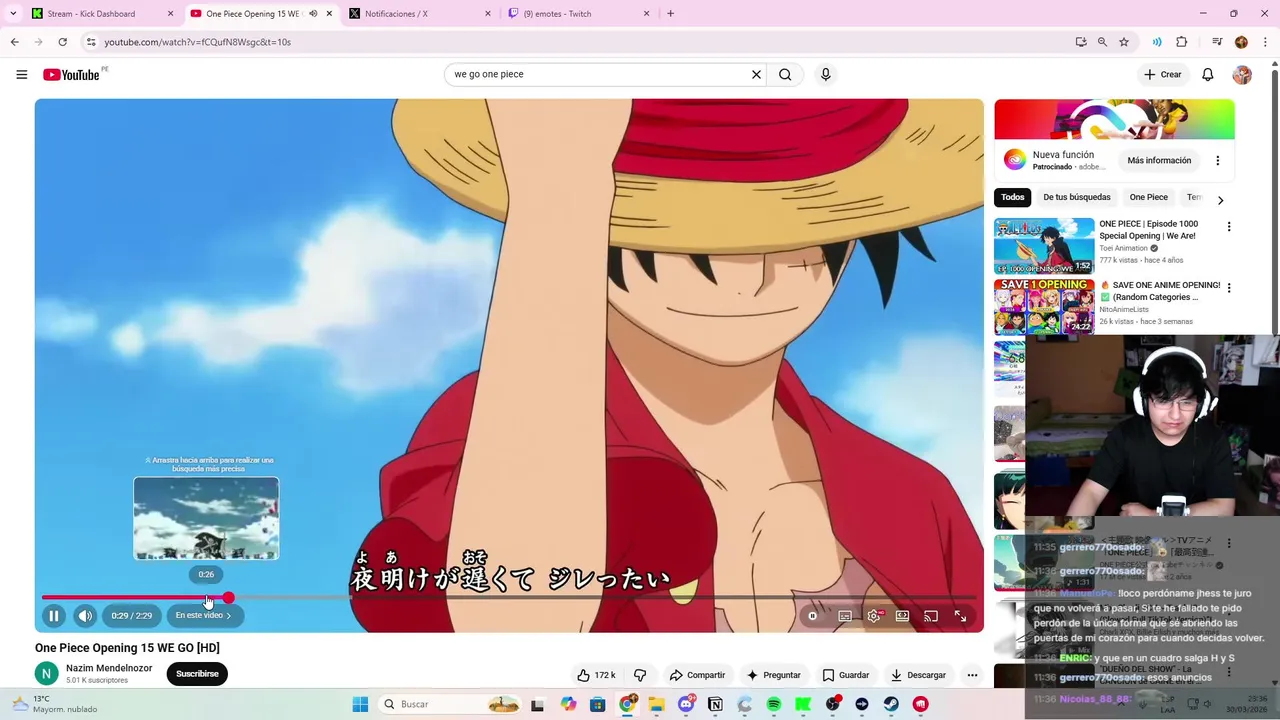The image size is (1280, 720).
Task: Show more filter chips with arrow
Action: (x=1220, y=200)
